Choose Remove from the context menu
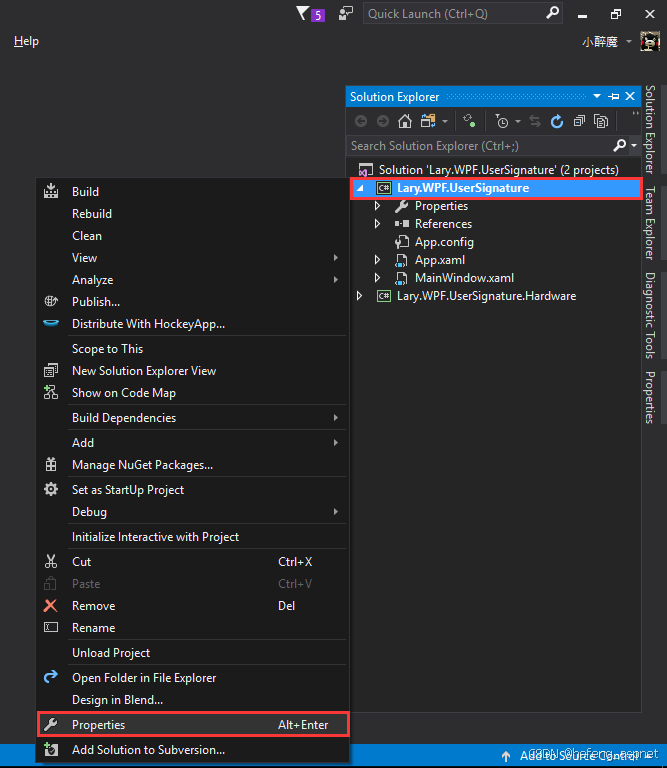Screen dimensions: 667x768 [192, 606]
